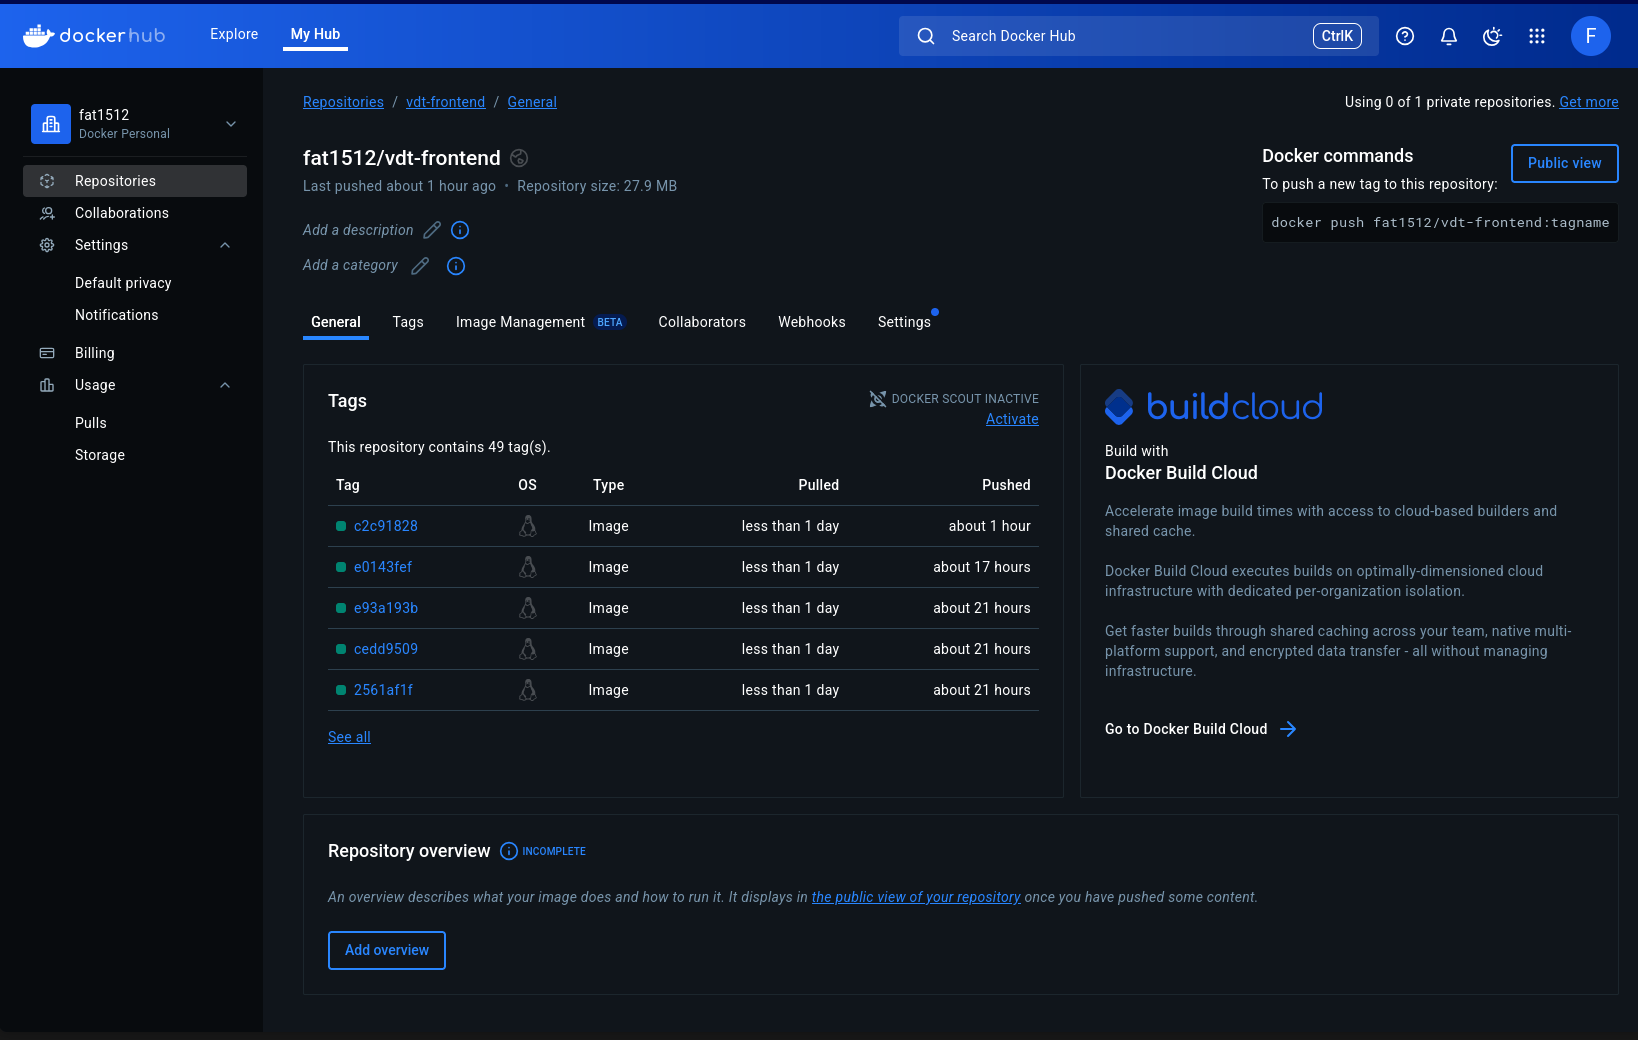Click the Repositories breadcrumb link
1638x1040 pixels.
[343, 102]
